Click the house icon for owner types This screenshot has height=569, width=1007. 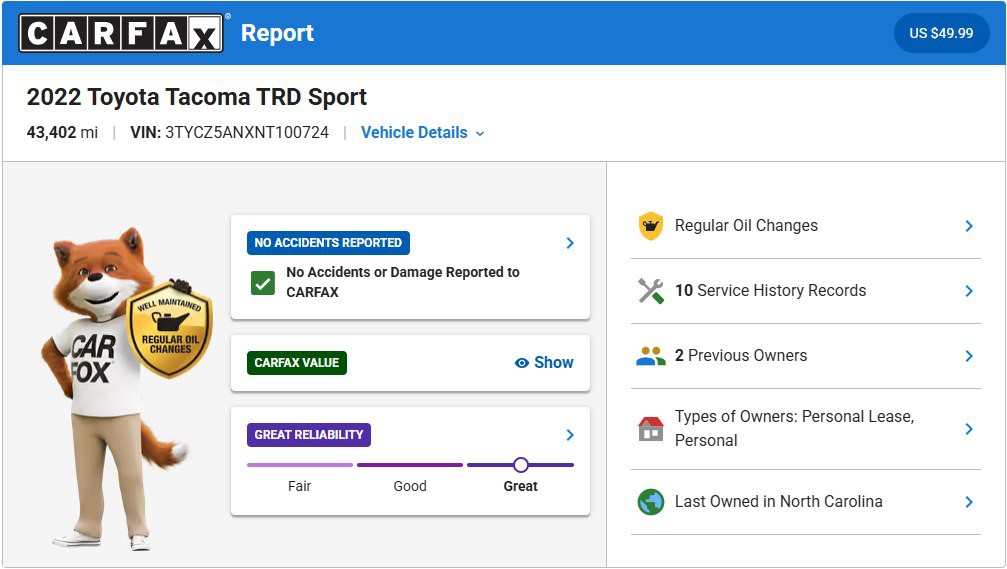(651, 428)
